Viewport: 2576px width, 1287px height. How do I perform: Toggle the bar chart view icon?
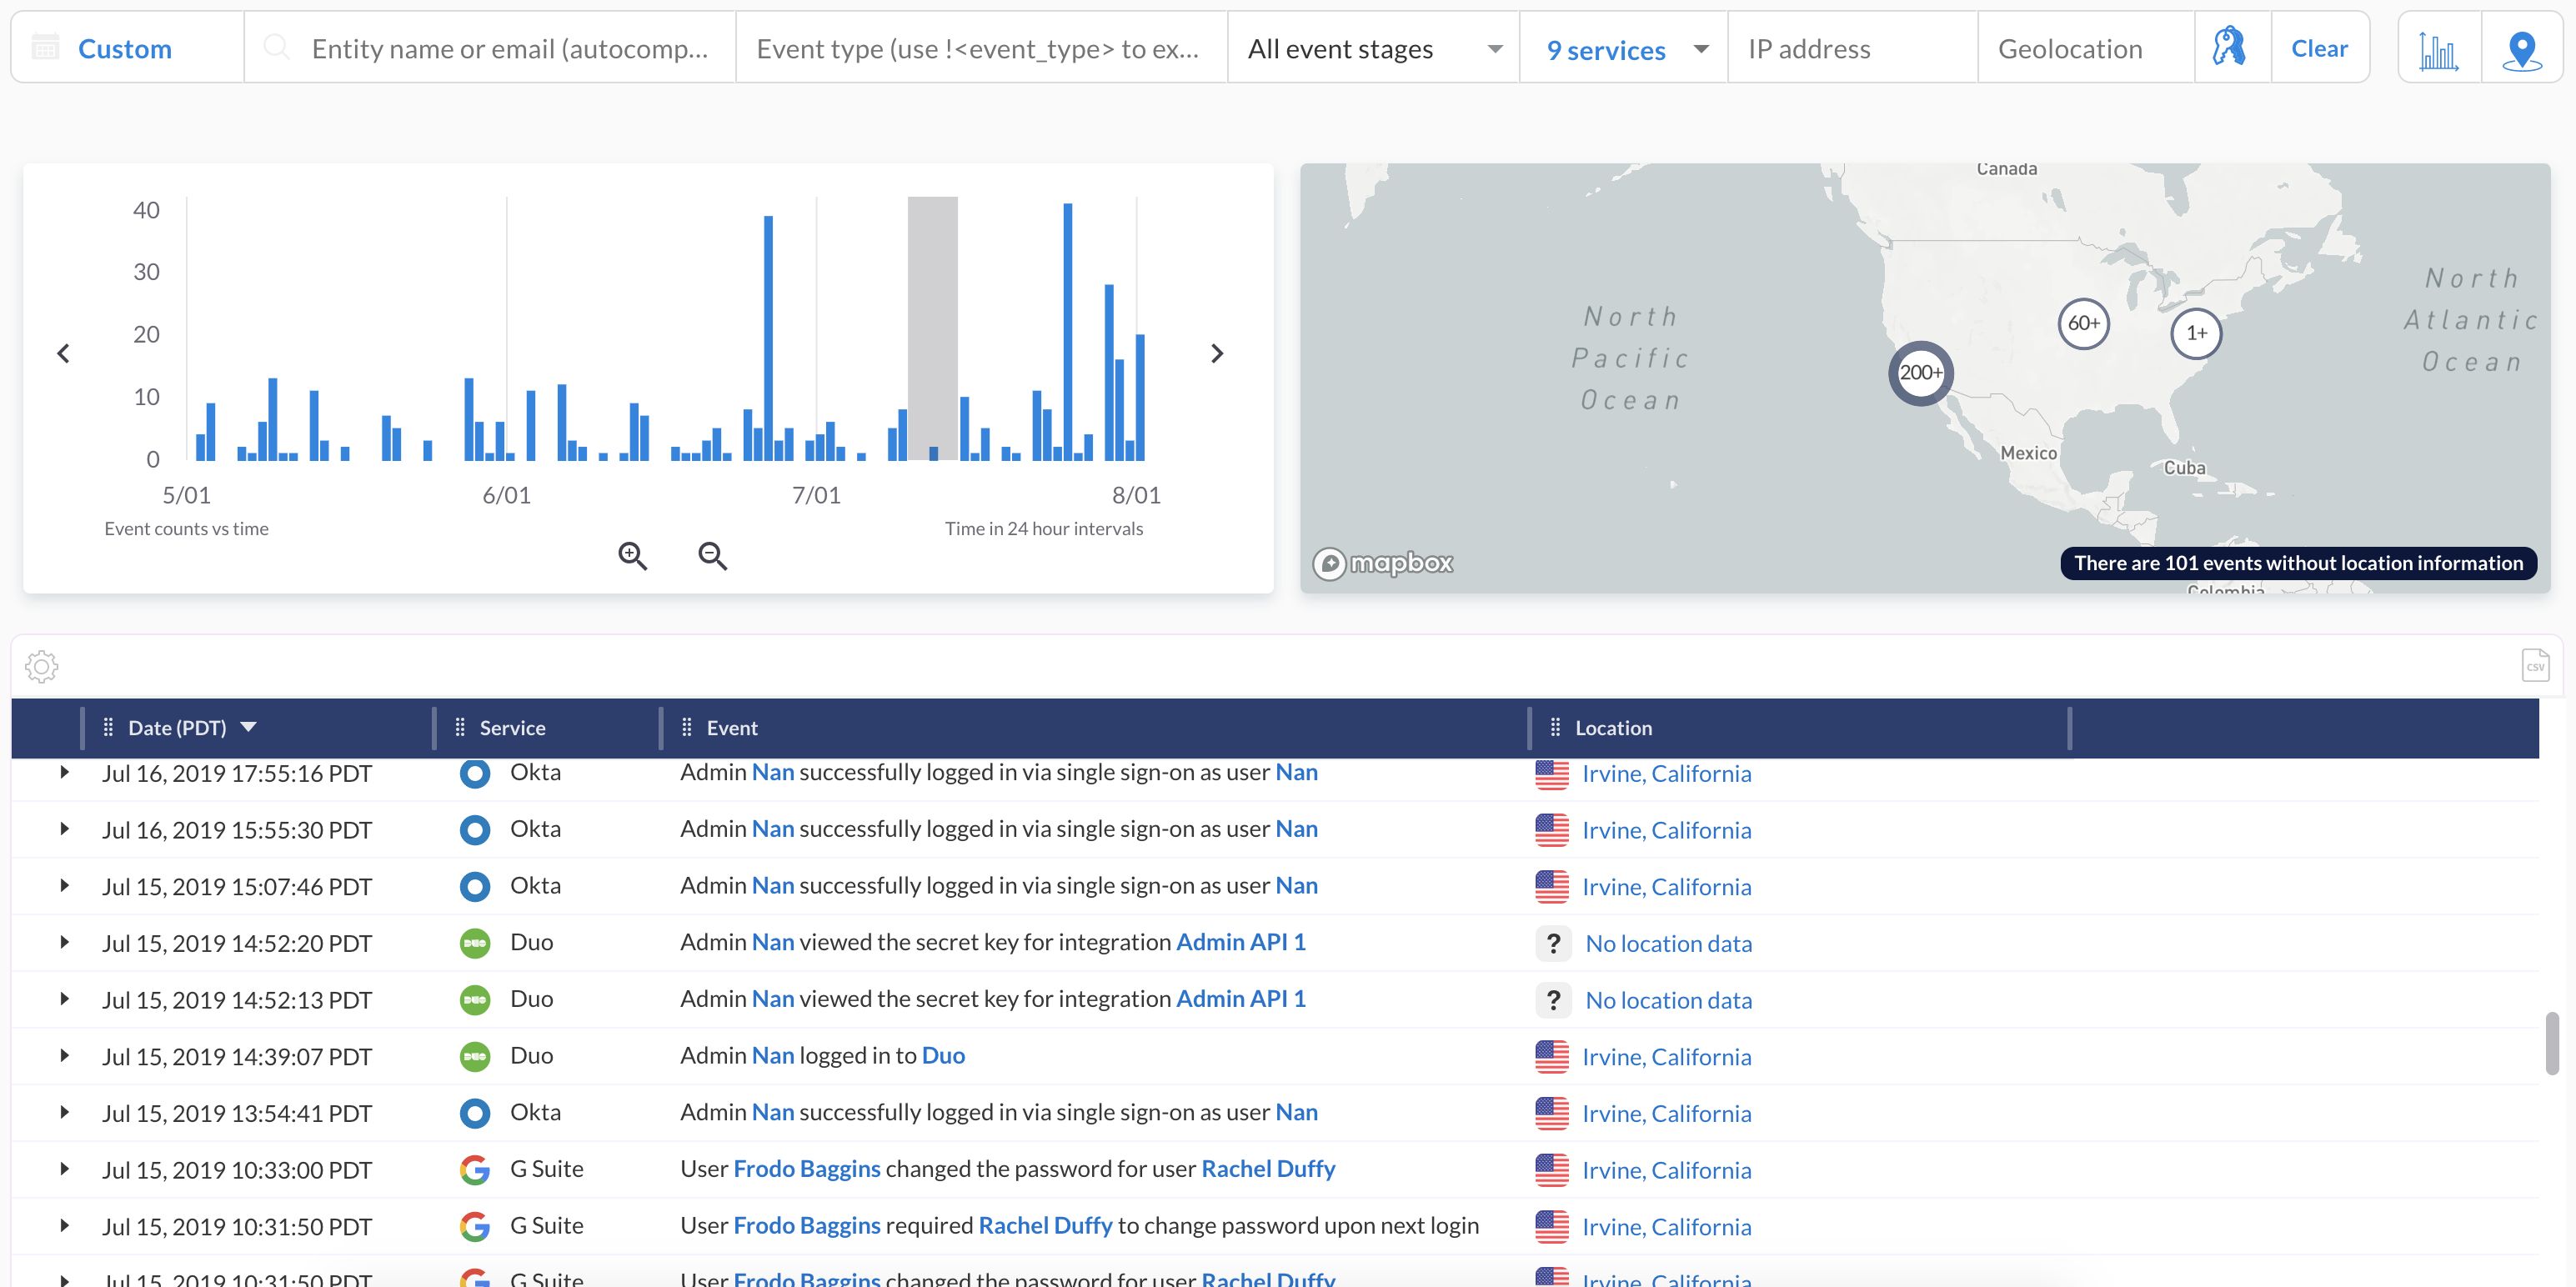coord(2439,49)
